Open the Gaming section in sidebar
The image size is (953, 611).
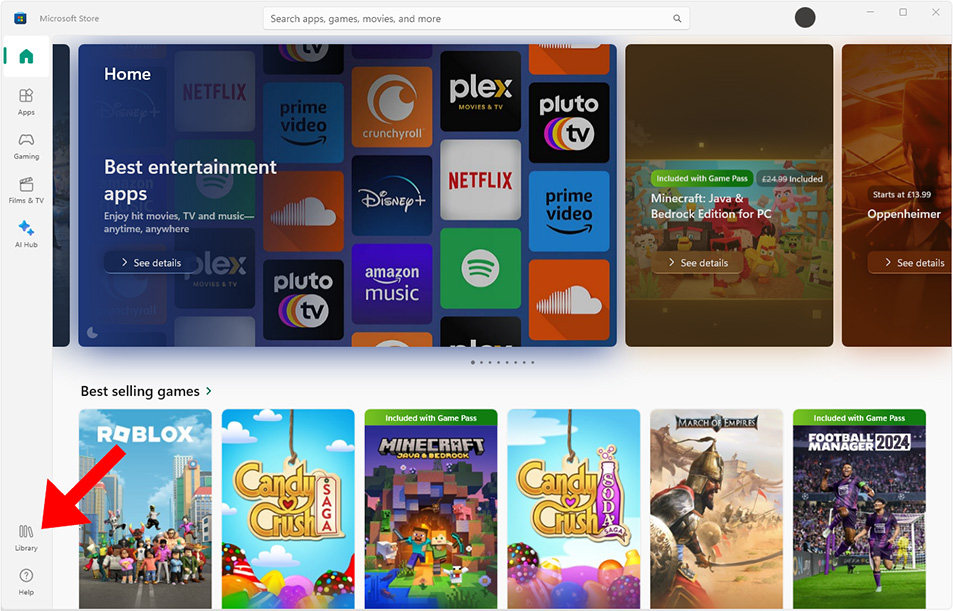(x=26, y=146)
